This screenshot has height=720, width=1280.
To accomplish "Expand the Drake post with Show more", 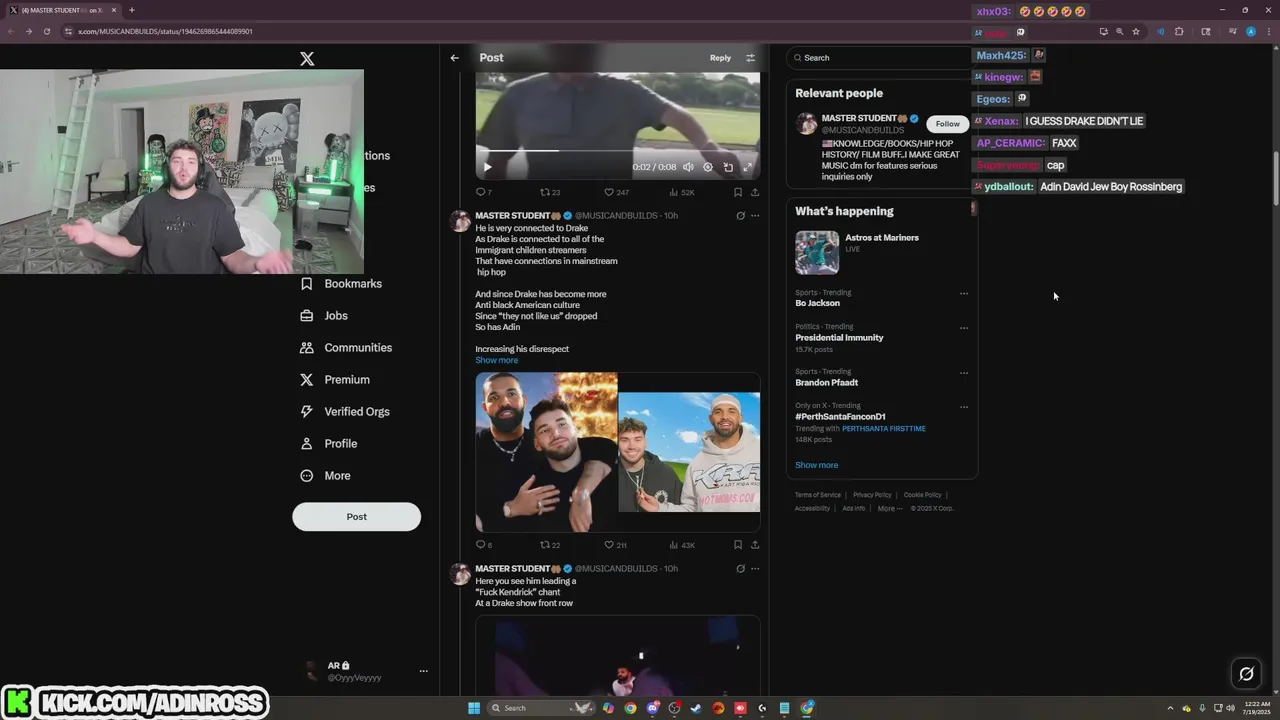I will pos(496,360).
